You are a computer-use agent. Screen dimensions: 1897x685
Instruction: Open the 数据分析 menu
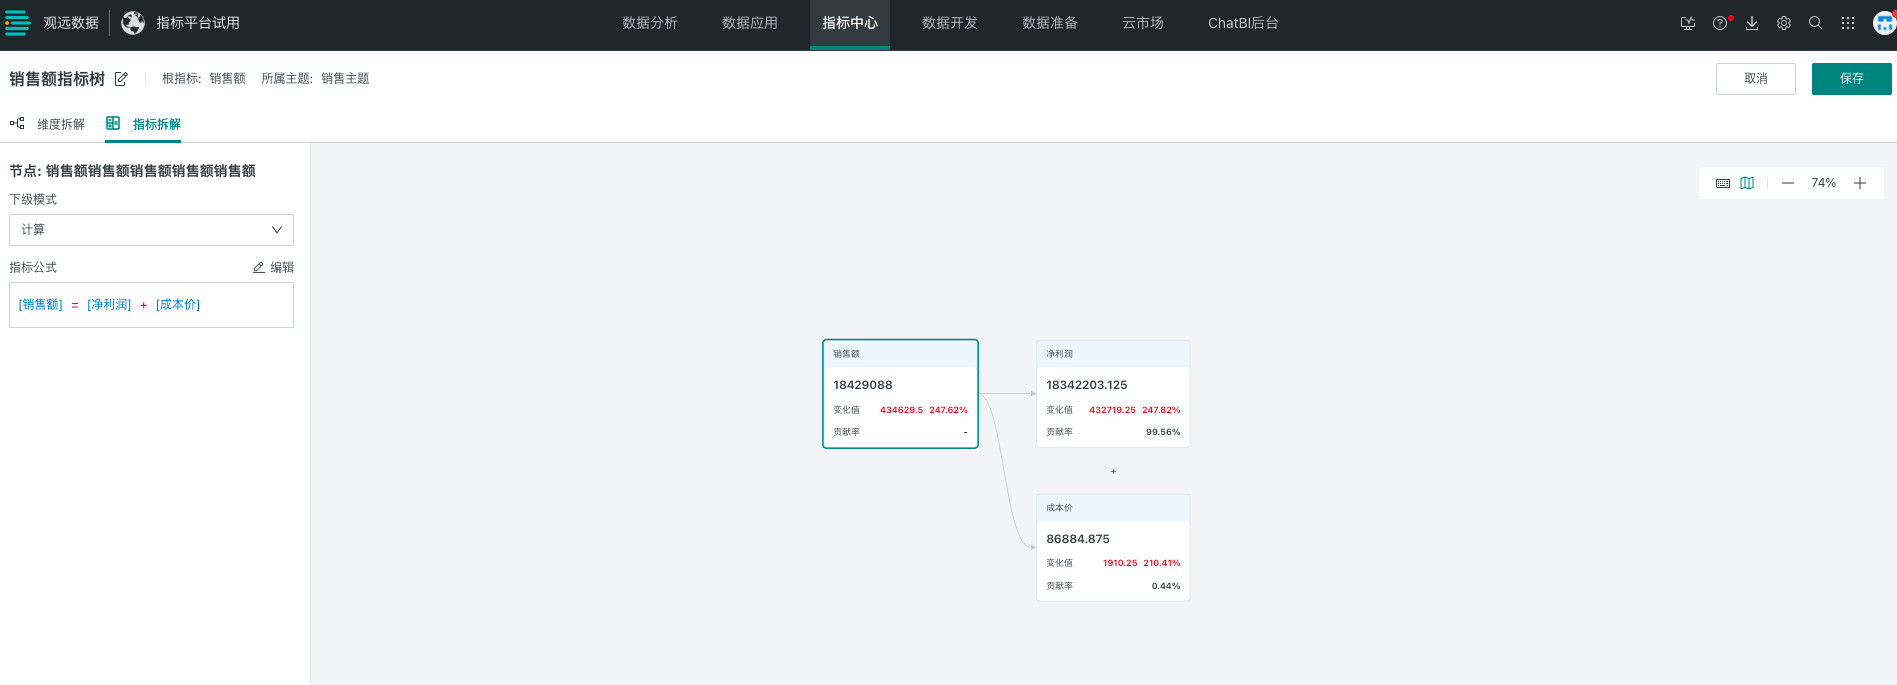point(650,23)
